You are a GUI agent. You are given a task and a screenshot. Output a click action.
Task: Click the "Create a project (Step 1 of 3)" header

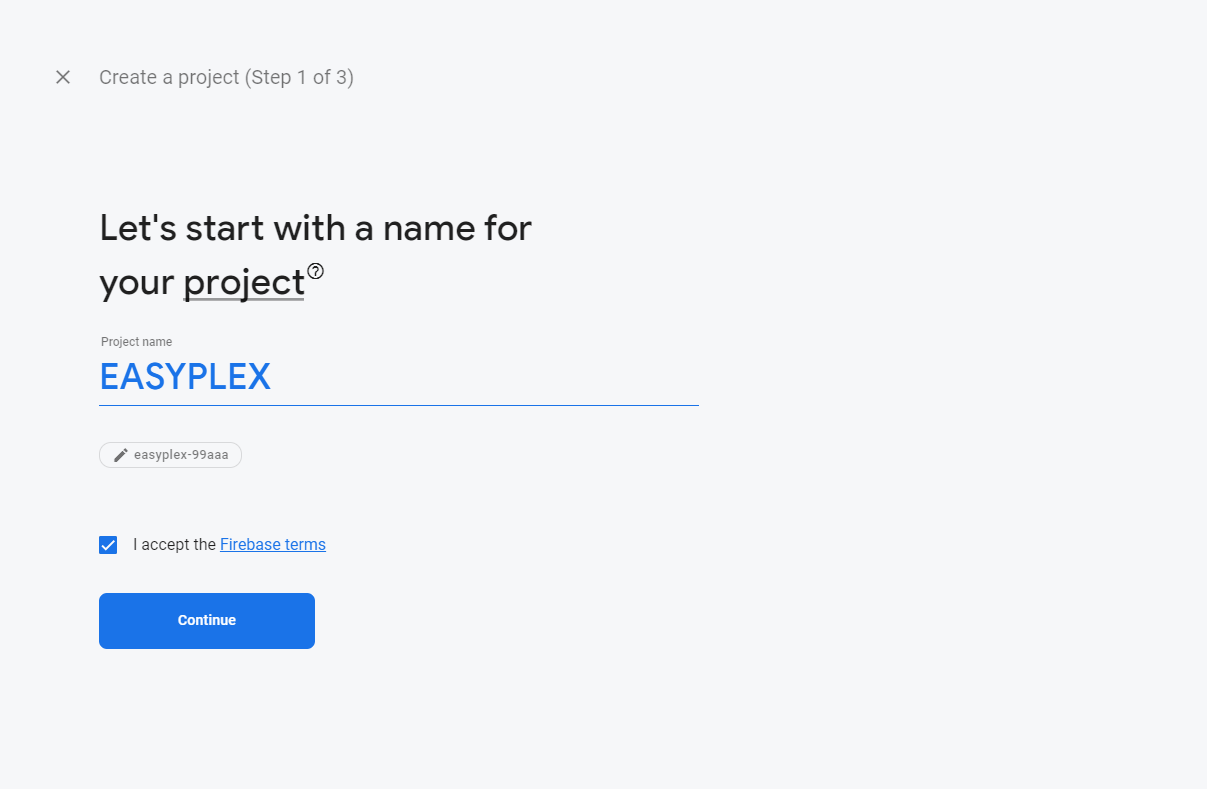coord(227,76)
